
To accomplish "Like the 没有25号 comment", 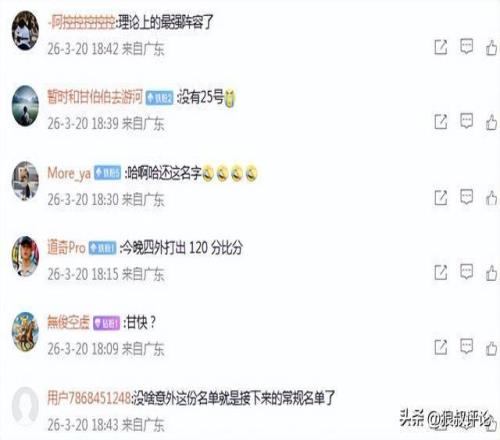I will pos(491,122).
